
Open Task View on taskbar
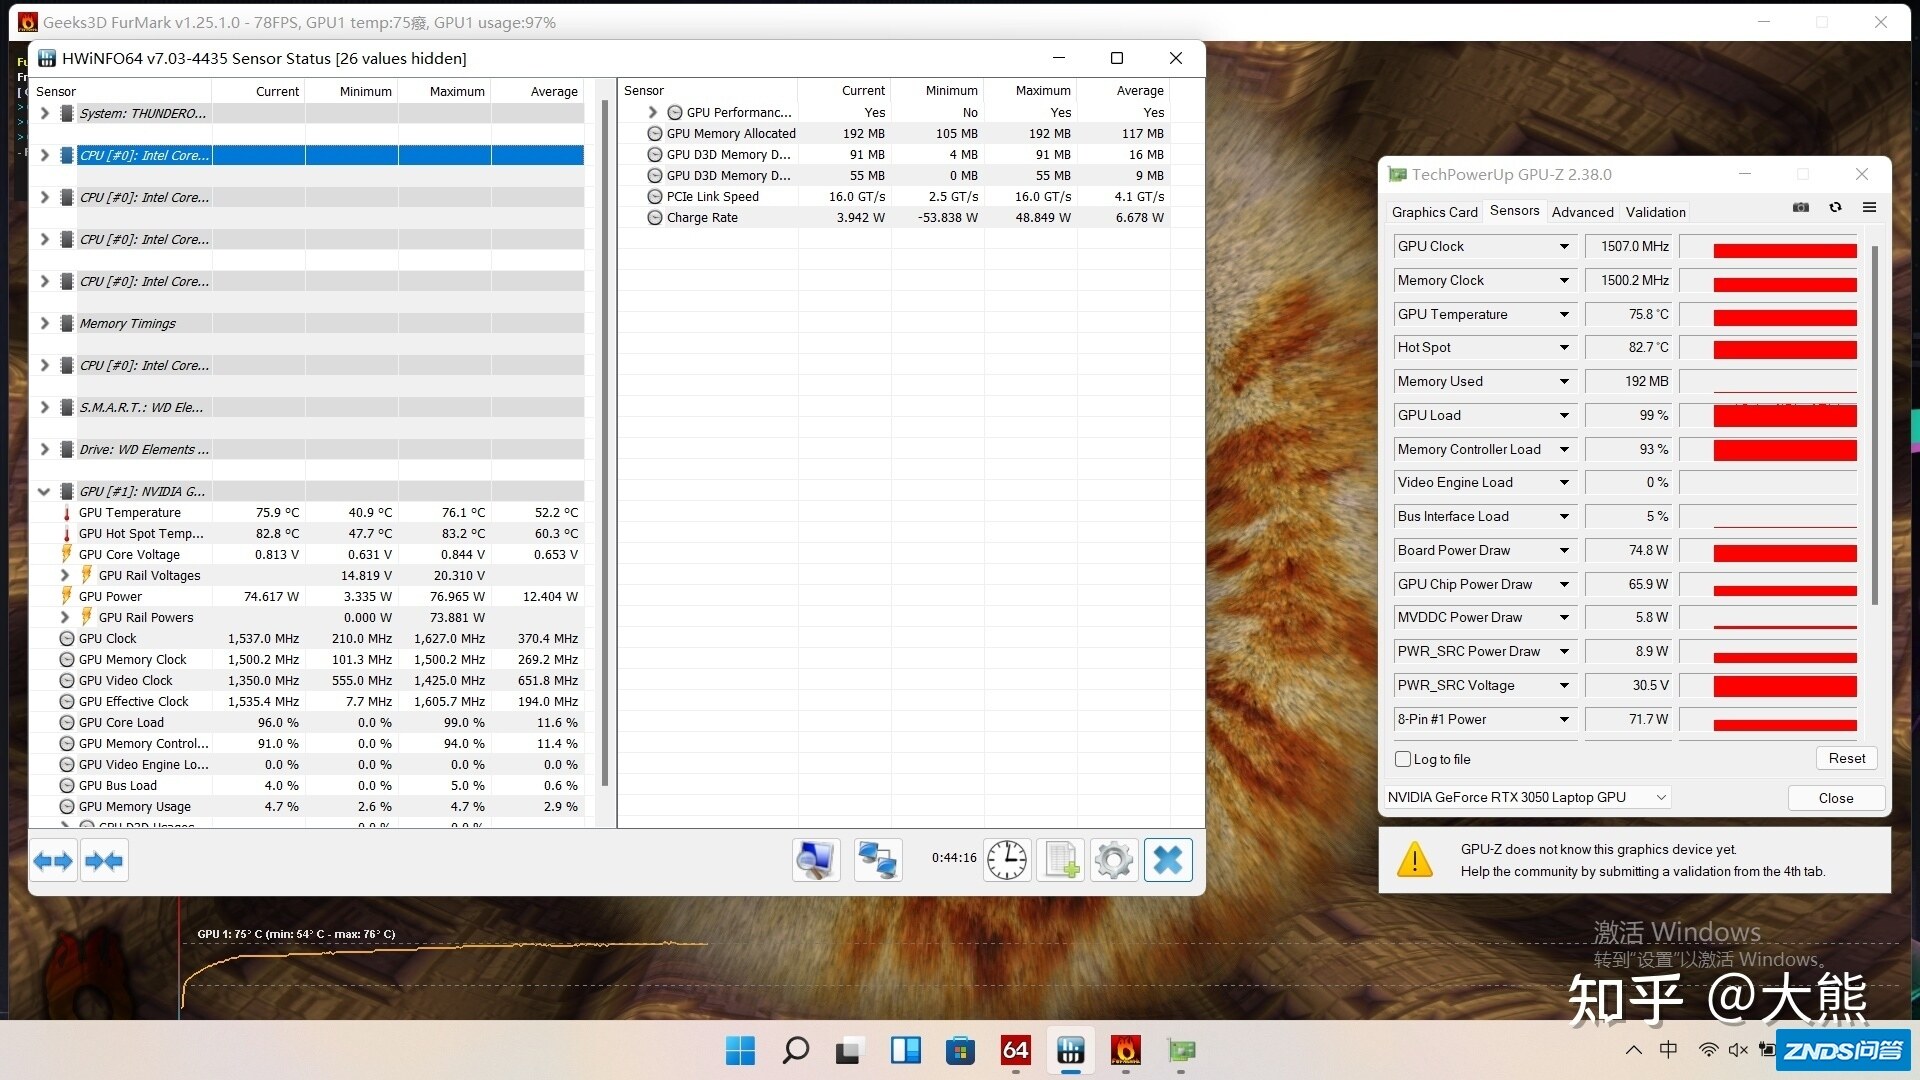click(849, 1050)
